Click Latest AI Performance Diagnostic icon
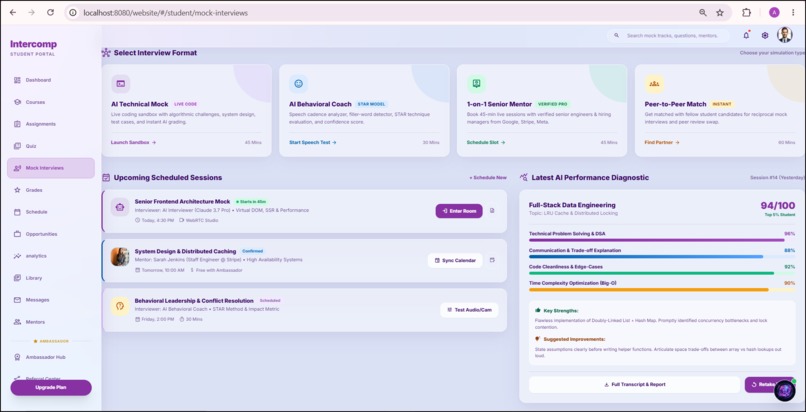 click(524, 178)
